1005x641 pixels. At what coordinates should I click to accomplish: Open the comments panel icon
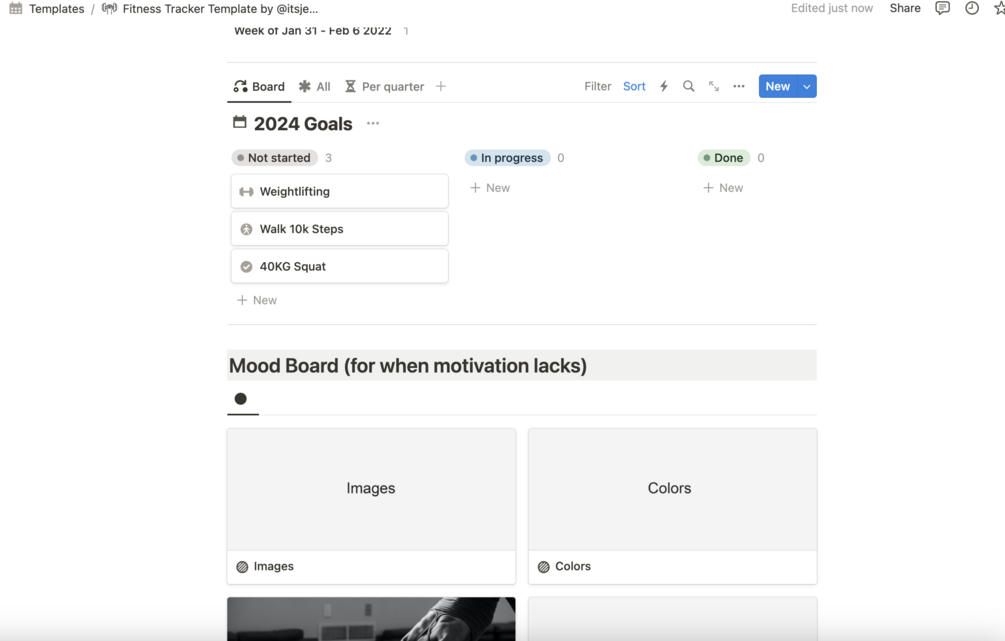(x=942, y=8)
